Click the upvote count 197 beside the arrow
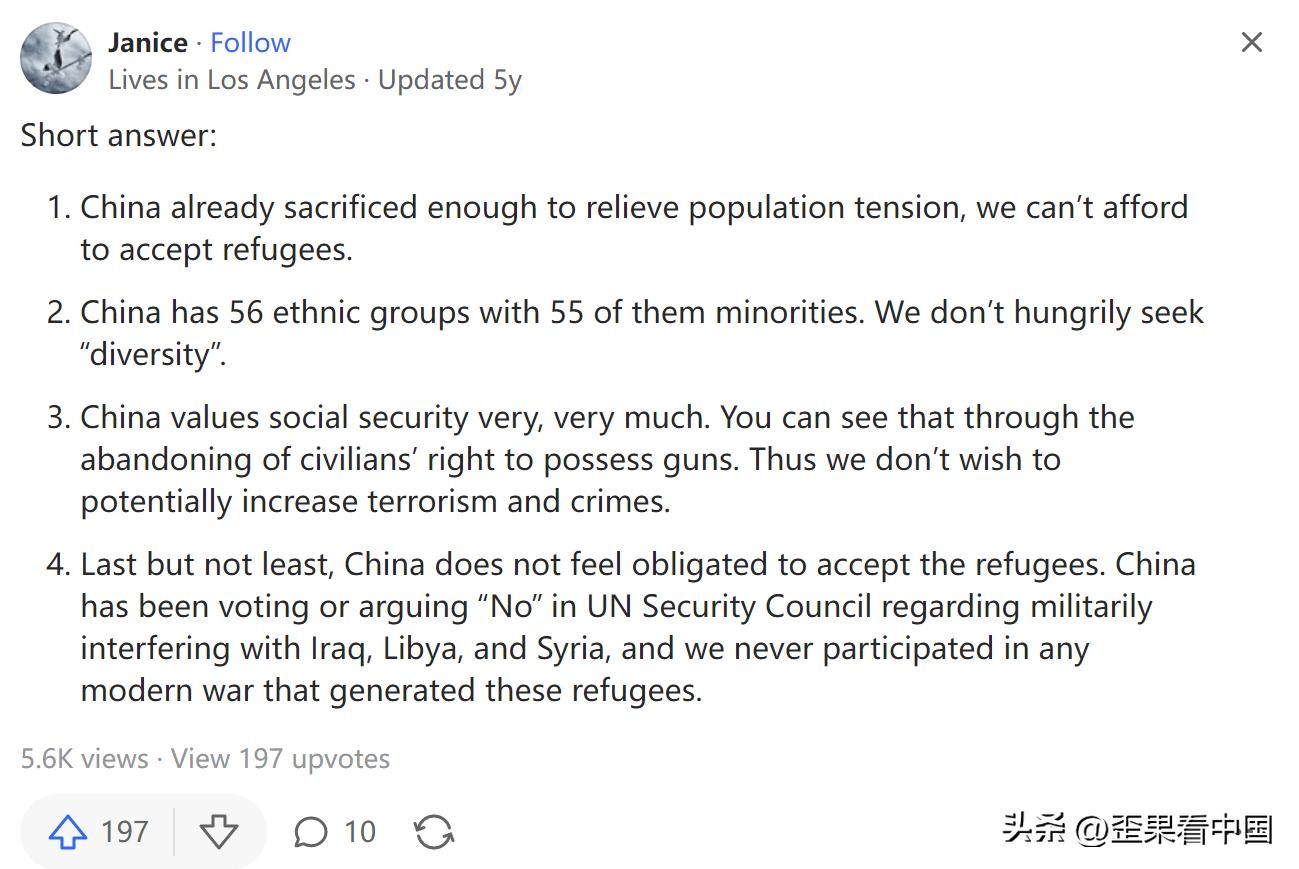Image resolution: width=1299 pixels, height=869 pixels. pos(125,831)
